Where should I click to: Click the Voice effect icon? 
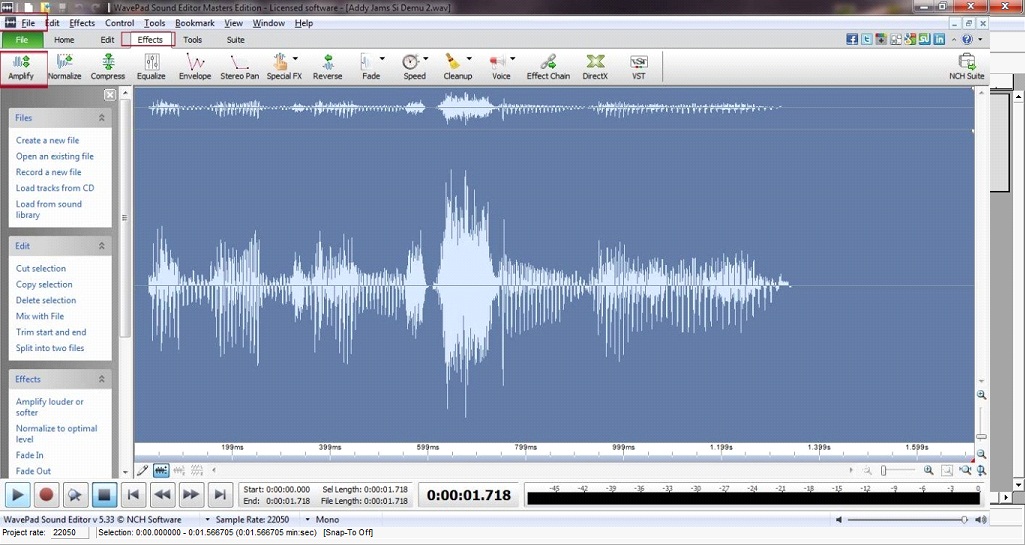(x=497, y=62)
